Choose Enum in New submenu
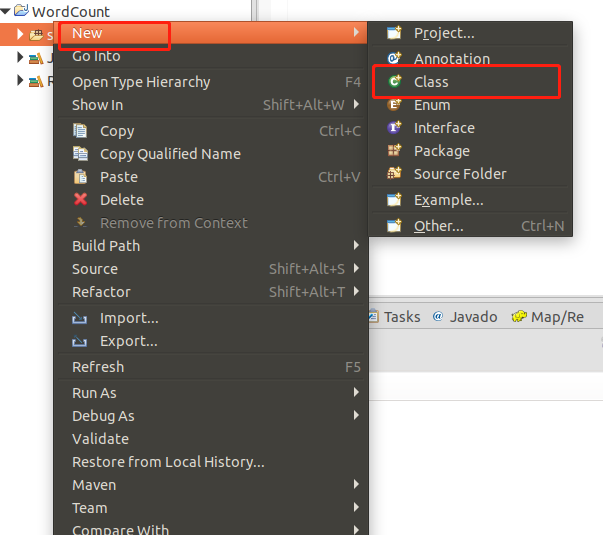This screenshot has width=603, height=535. pyautogui.click(x=470, y=105)
